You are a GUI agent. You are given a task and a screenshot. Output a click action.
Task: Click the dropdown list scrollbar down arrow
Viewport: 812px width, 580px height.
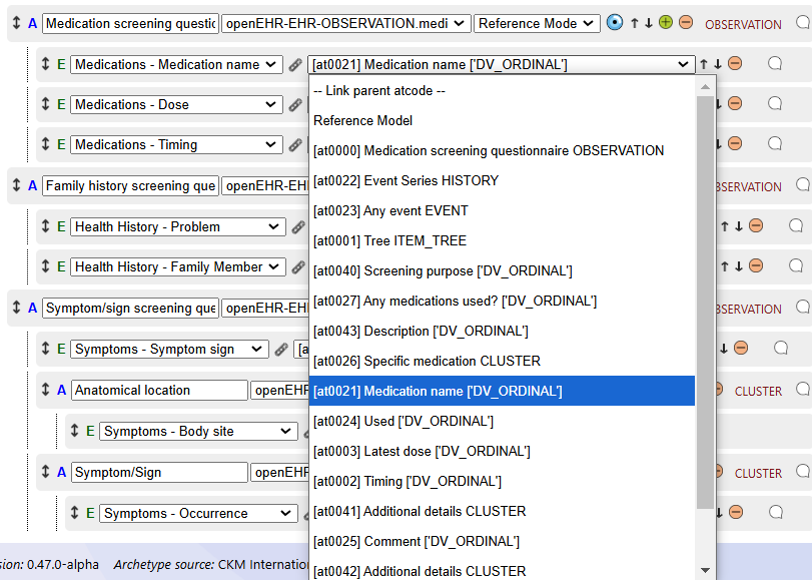coord(706,570)
